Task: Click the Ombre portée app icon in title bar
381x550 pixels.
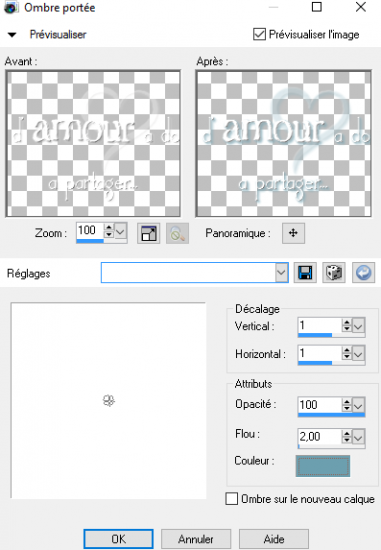Action: [11, 8]
